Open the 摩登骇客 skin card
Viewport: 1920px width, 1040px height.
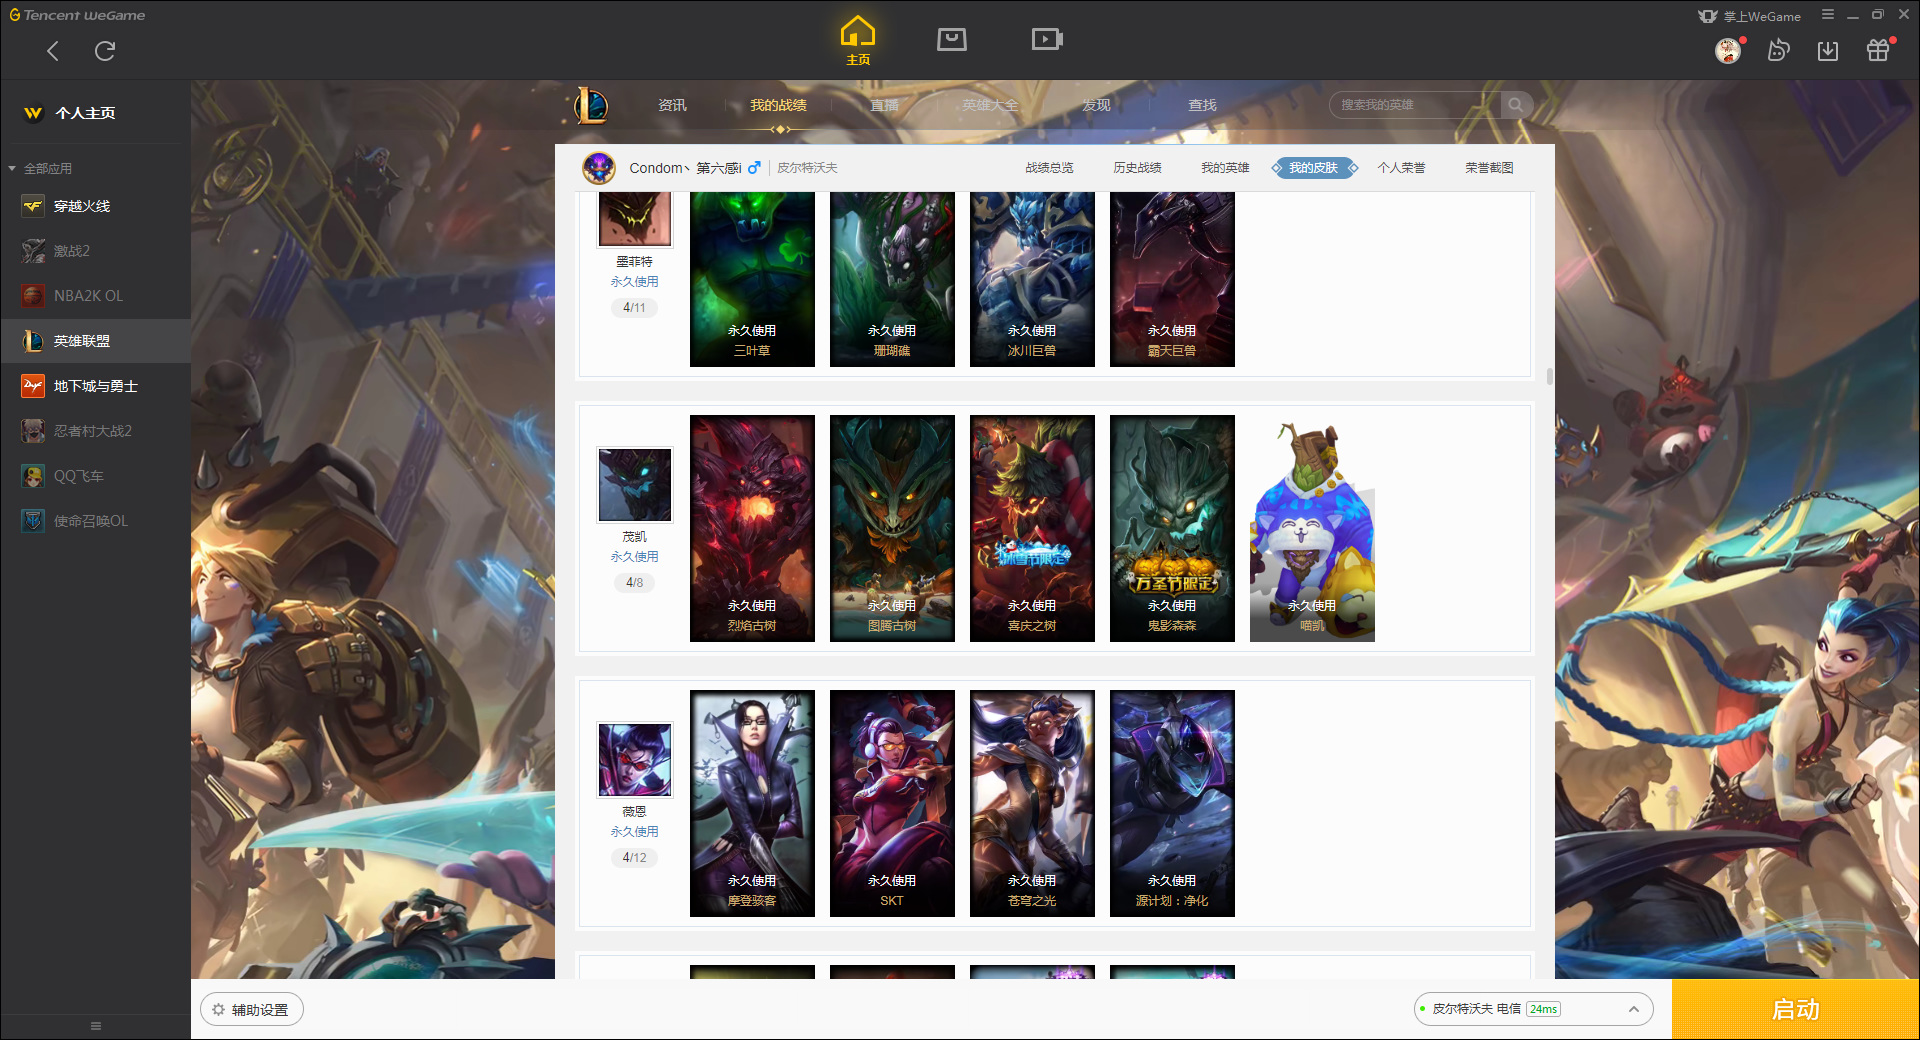point(752,803)
